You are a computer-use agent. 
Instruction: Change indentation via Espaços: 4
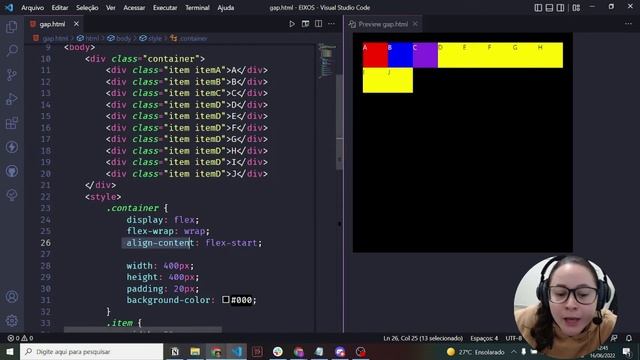click(x=484, y=338)
